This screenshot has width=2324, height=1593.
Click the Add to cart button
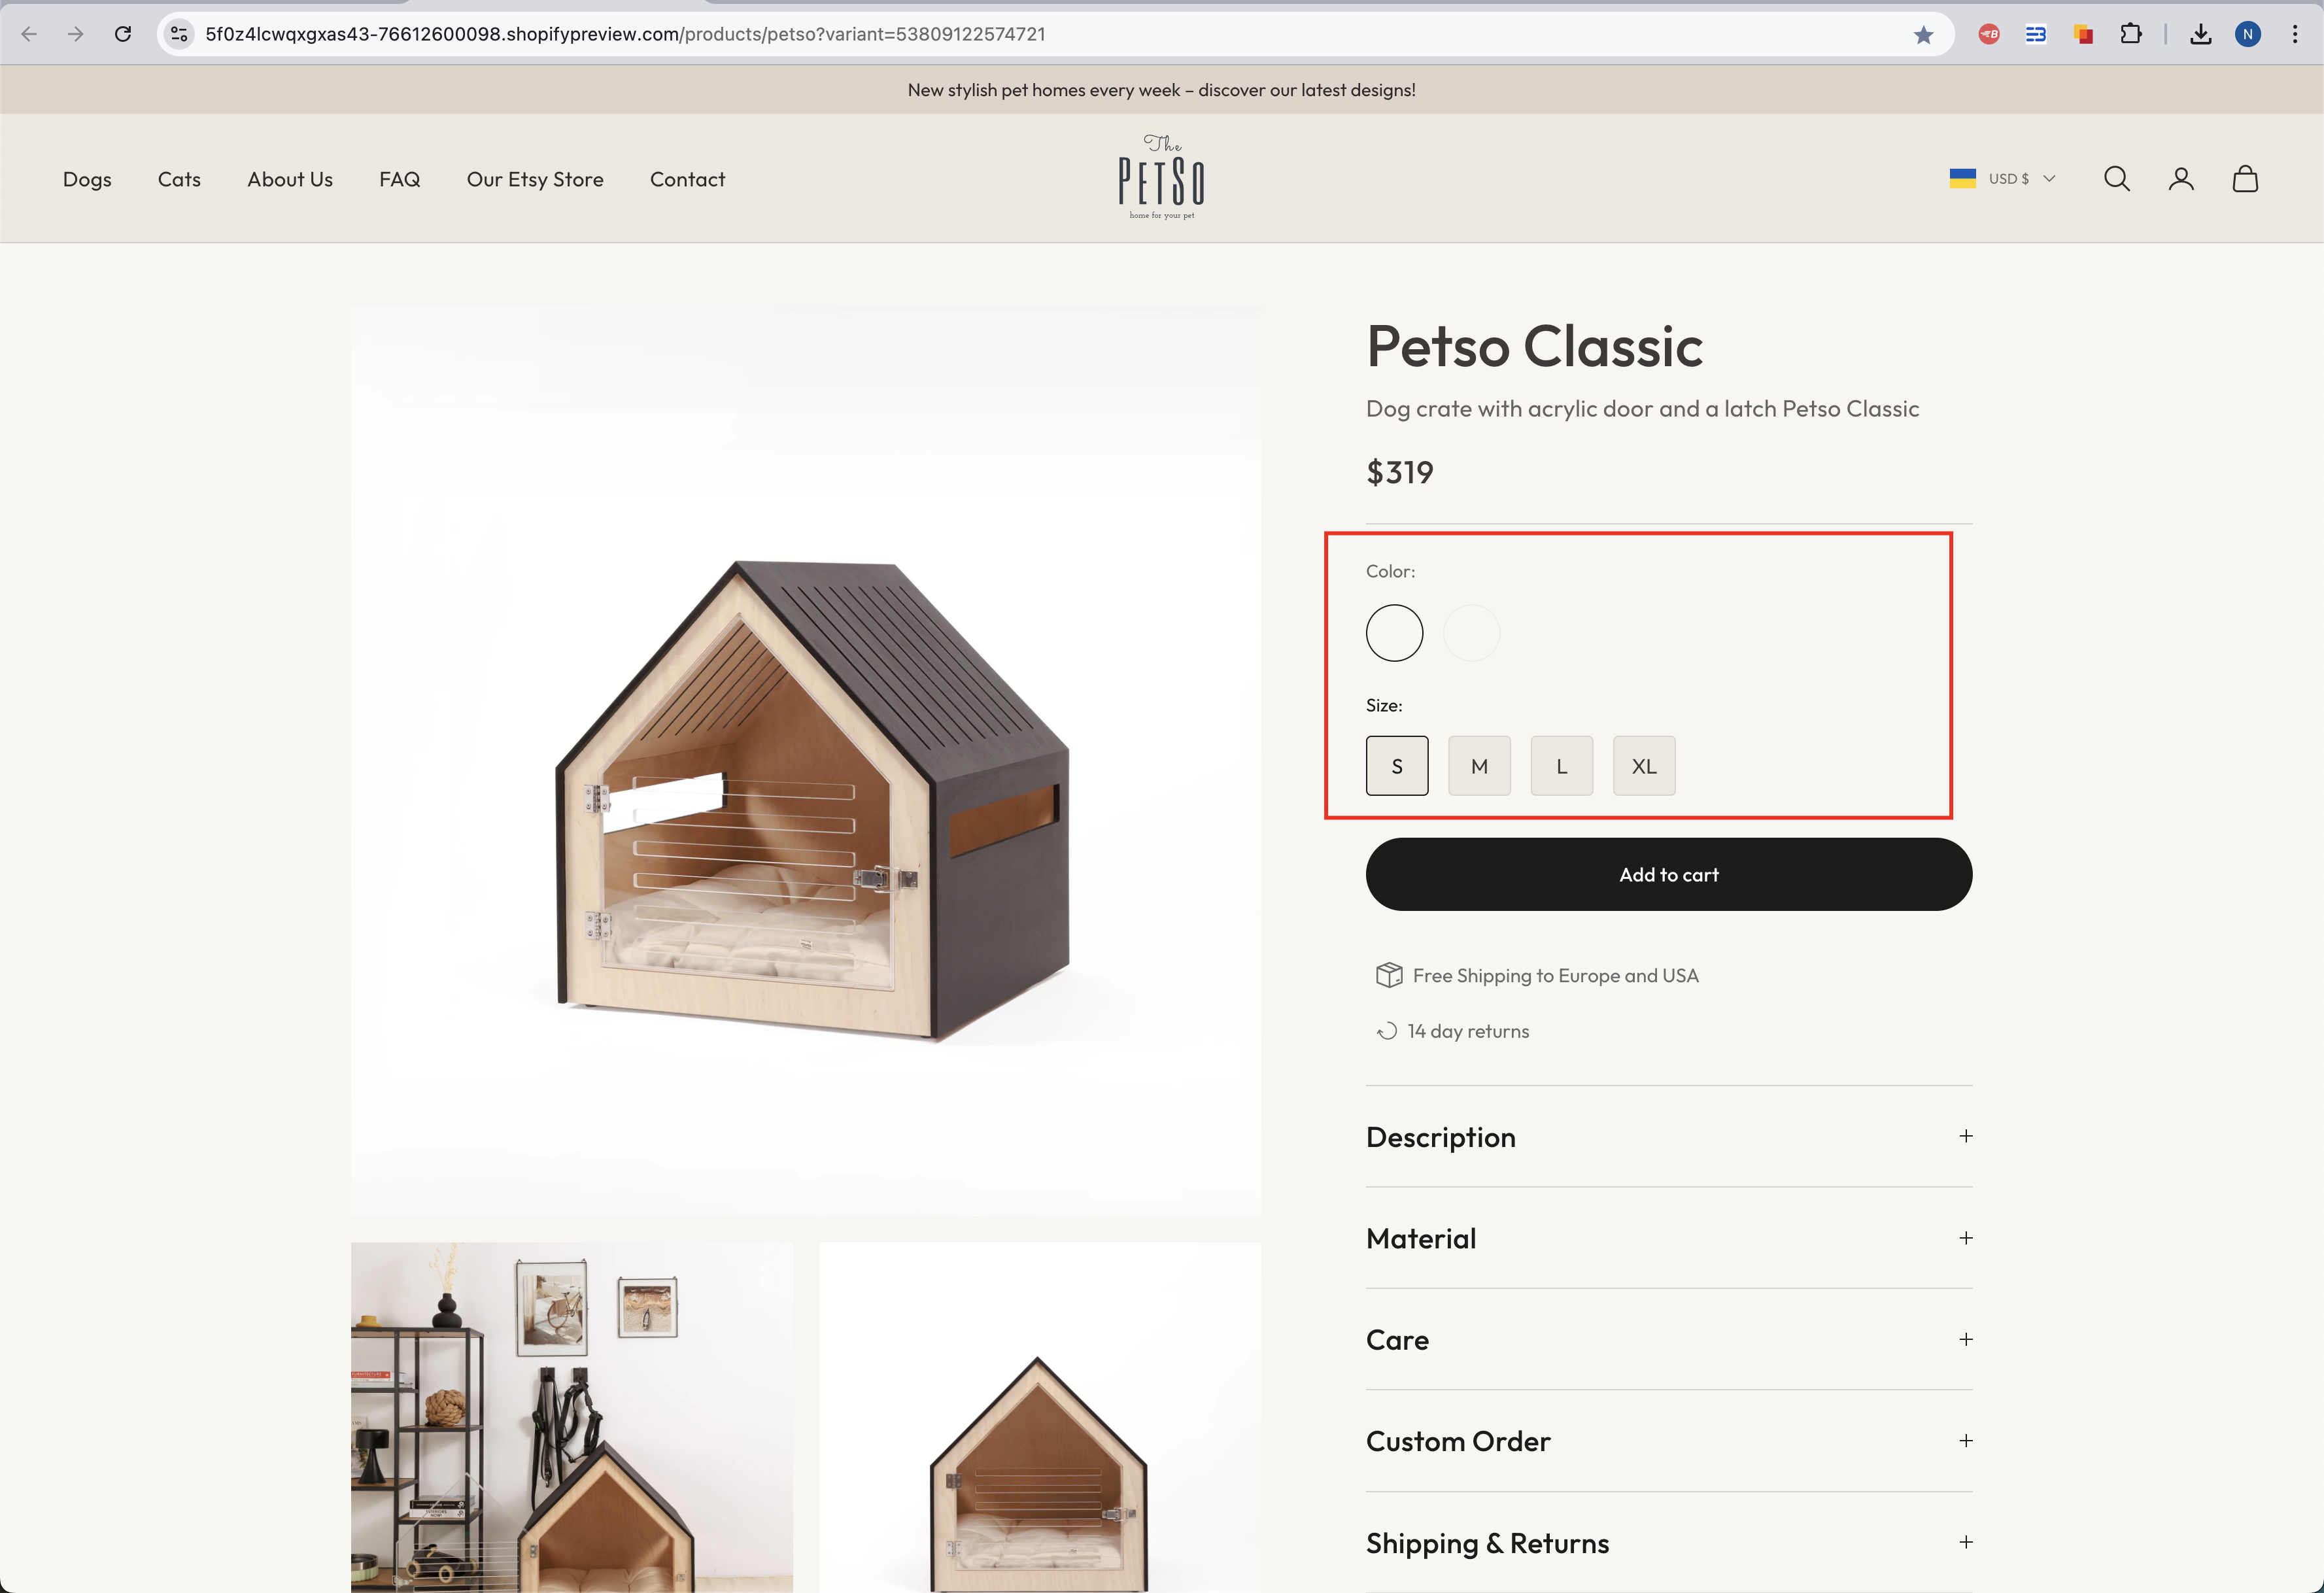pos(1668,875)
